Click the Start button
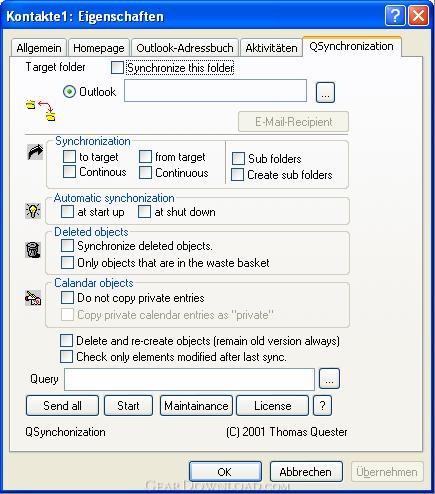This screenshot has width=435, height=494. click(128, 406)
